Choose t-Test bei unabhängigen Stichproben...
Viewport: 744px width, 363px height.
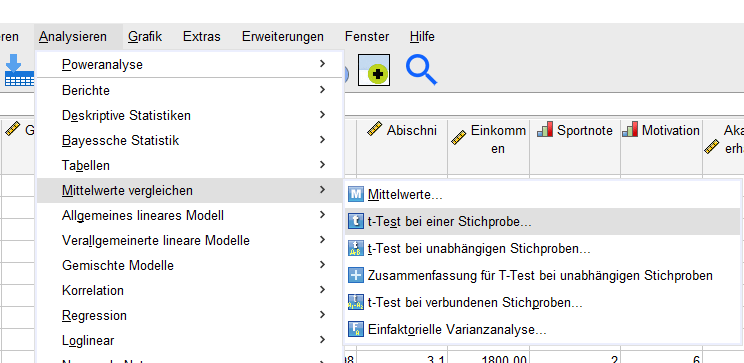[x=543, y=249]
